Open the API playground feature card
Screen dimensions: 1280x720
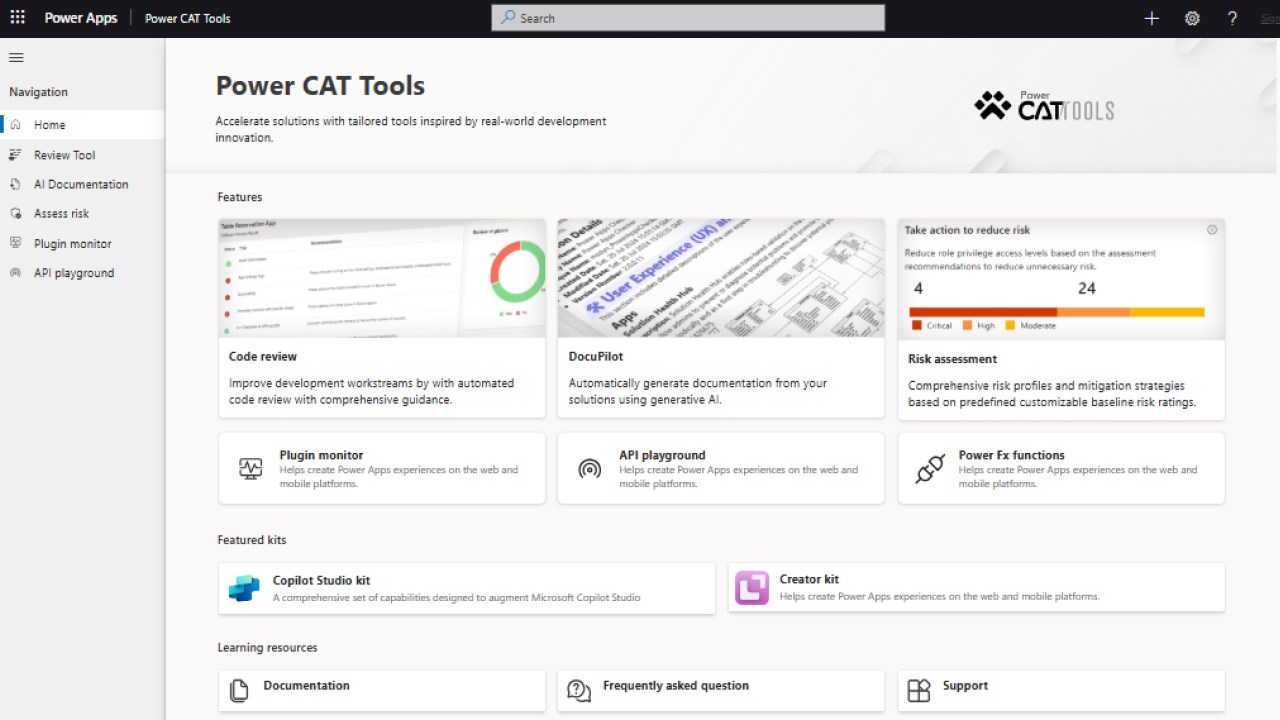coord(721,468)
